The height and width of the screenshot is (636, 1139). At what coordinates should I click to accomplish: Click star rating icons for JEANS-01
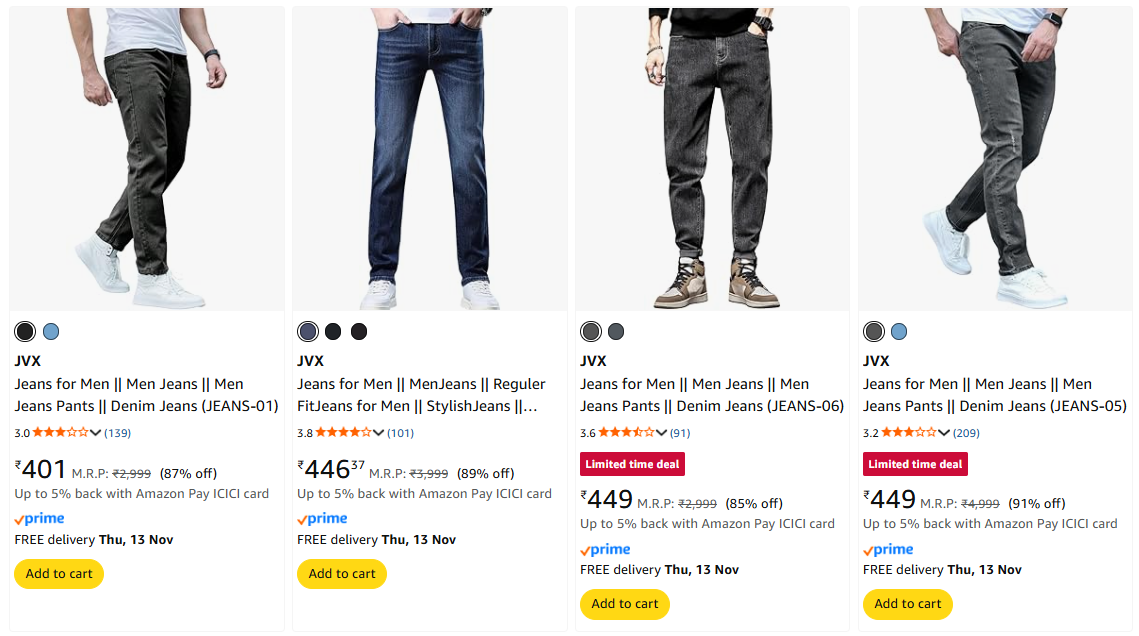(x=60, y=433)
